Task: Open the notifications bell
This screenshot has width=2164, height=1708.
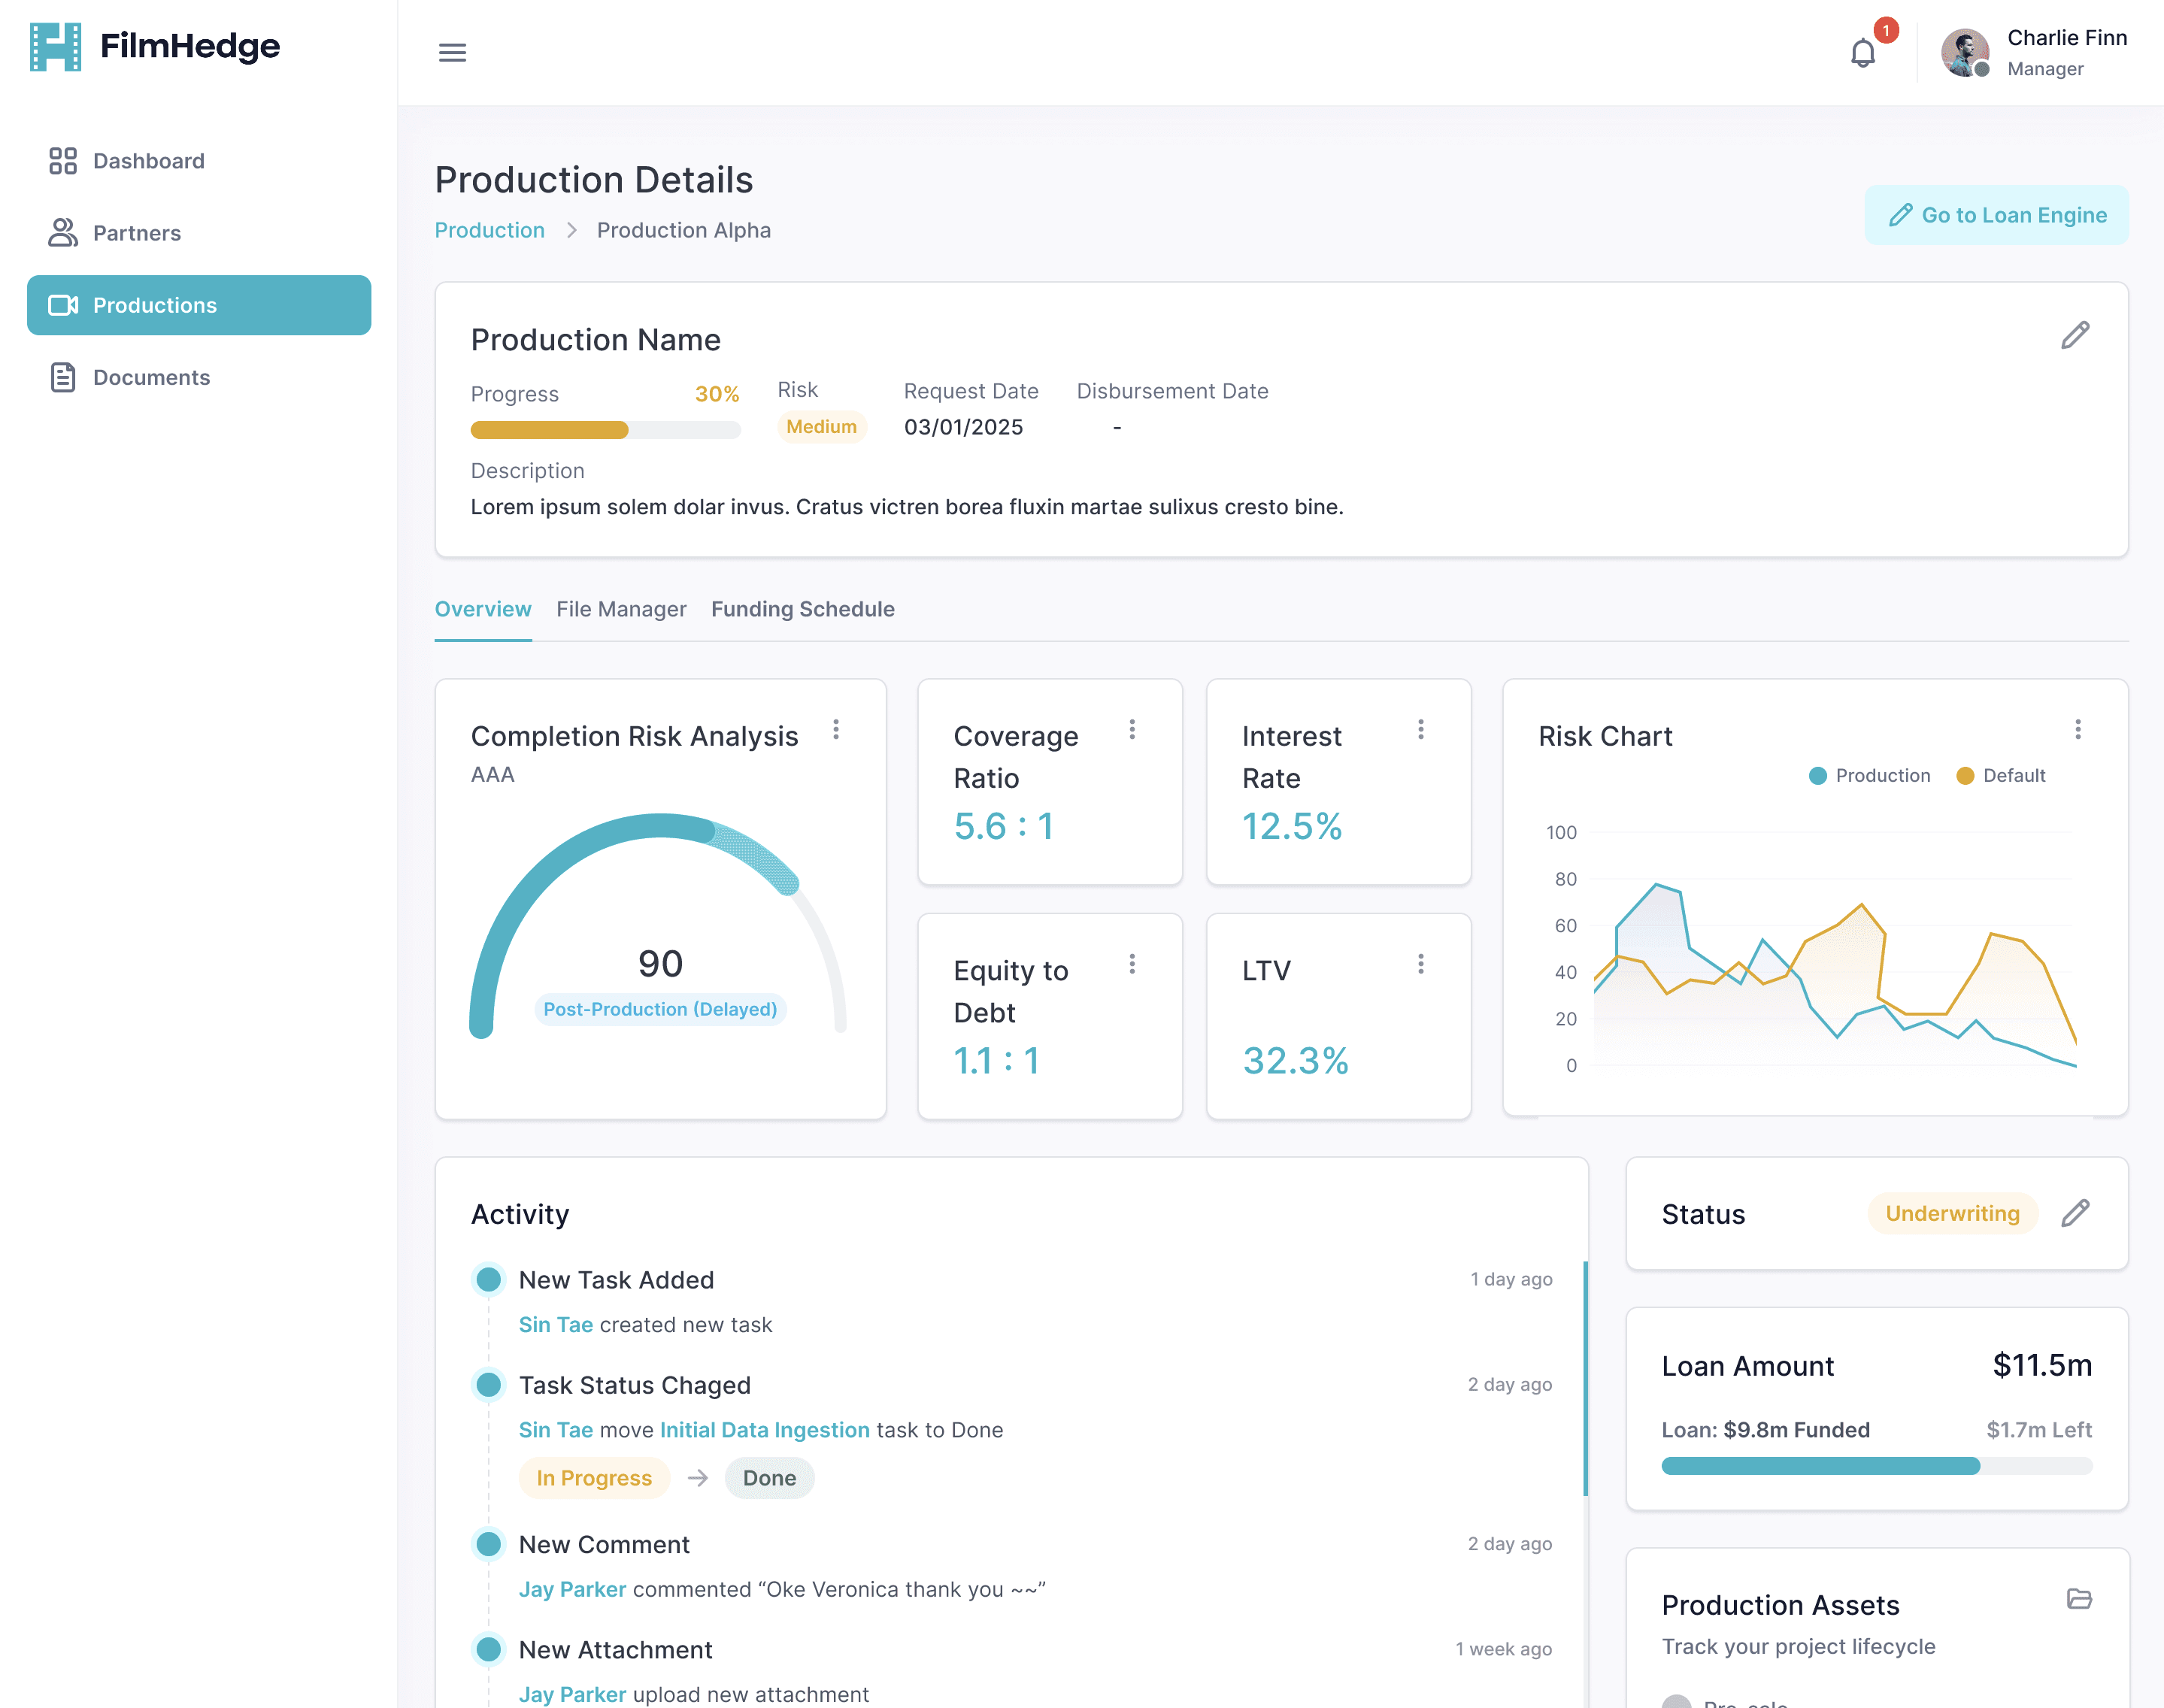Action: 1862,53
